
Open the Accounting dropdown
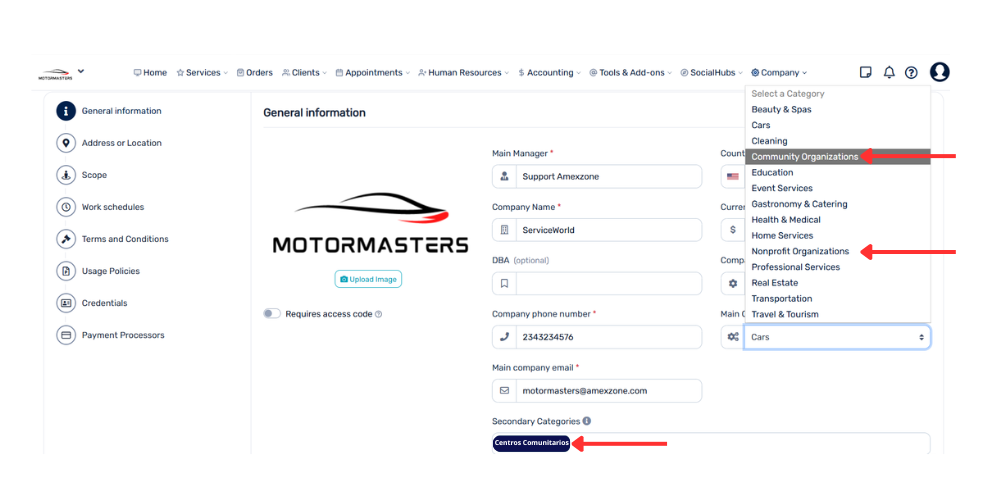click(x=549, y=73)
